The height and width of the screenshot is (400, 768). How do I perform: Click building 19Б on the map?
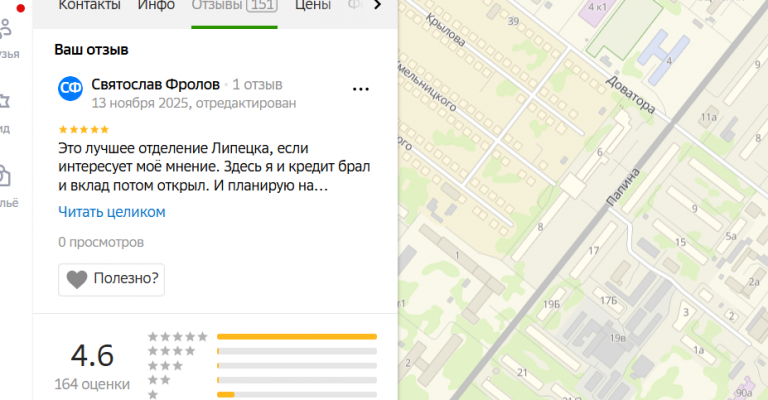pyautogui.click(x=551, y=305)
